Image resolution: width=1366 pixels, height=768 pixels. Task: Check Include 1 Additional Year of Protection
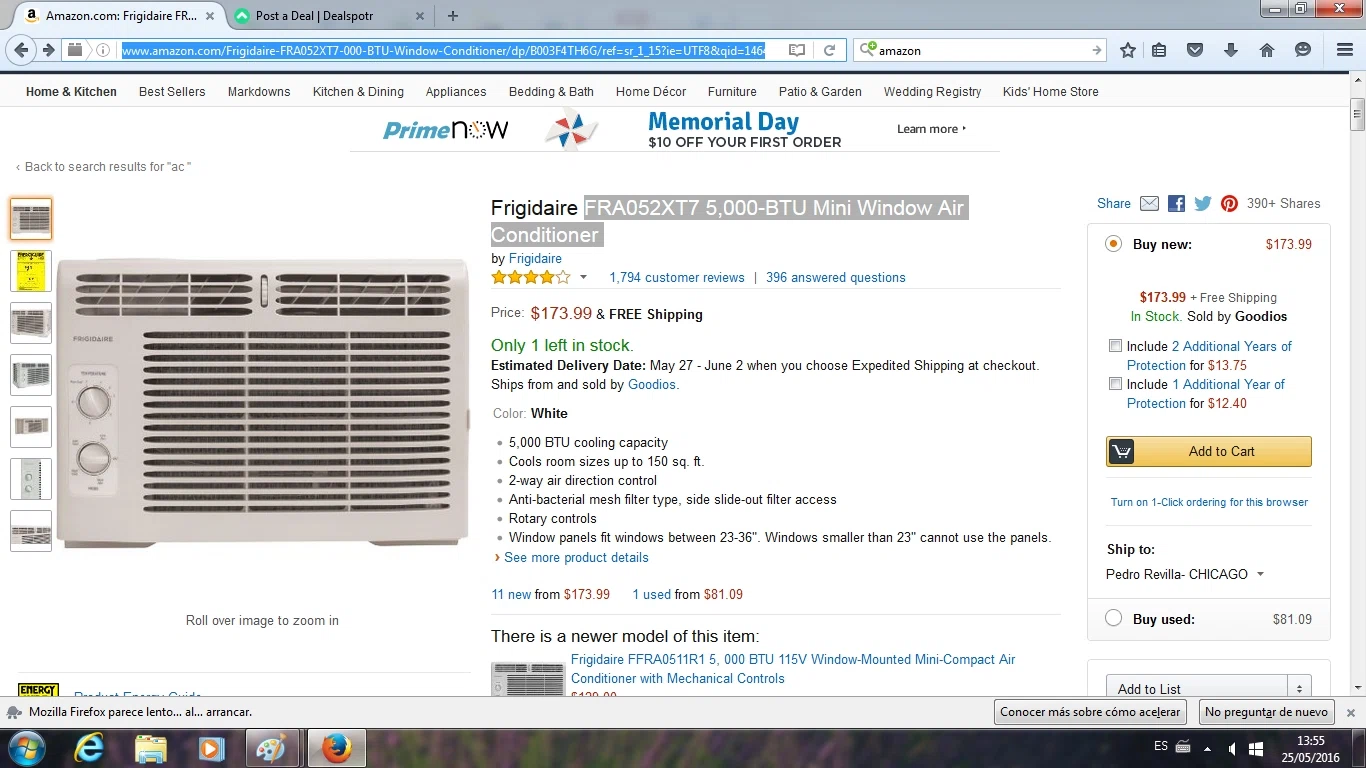tap(1115, 384)
